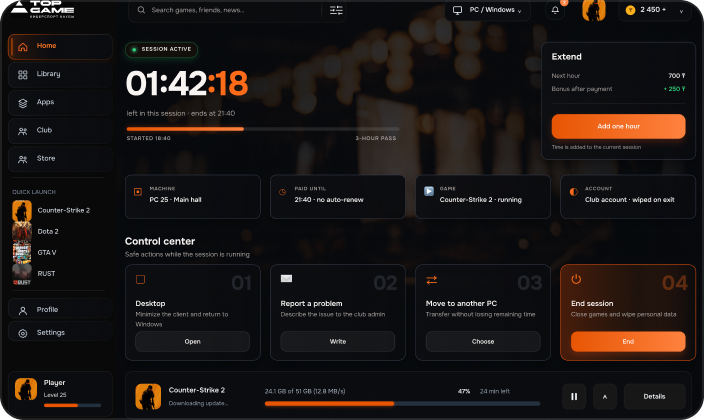
Task: Open the Desktop control card button
Action: click(193, 341)
